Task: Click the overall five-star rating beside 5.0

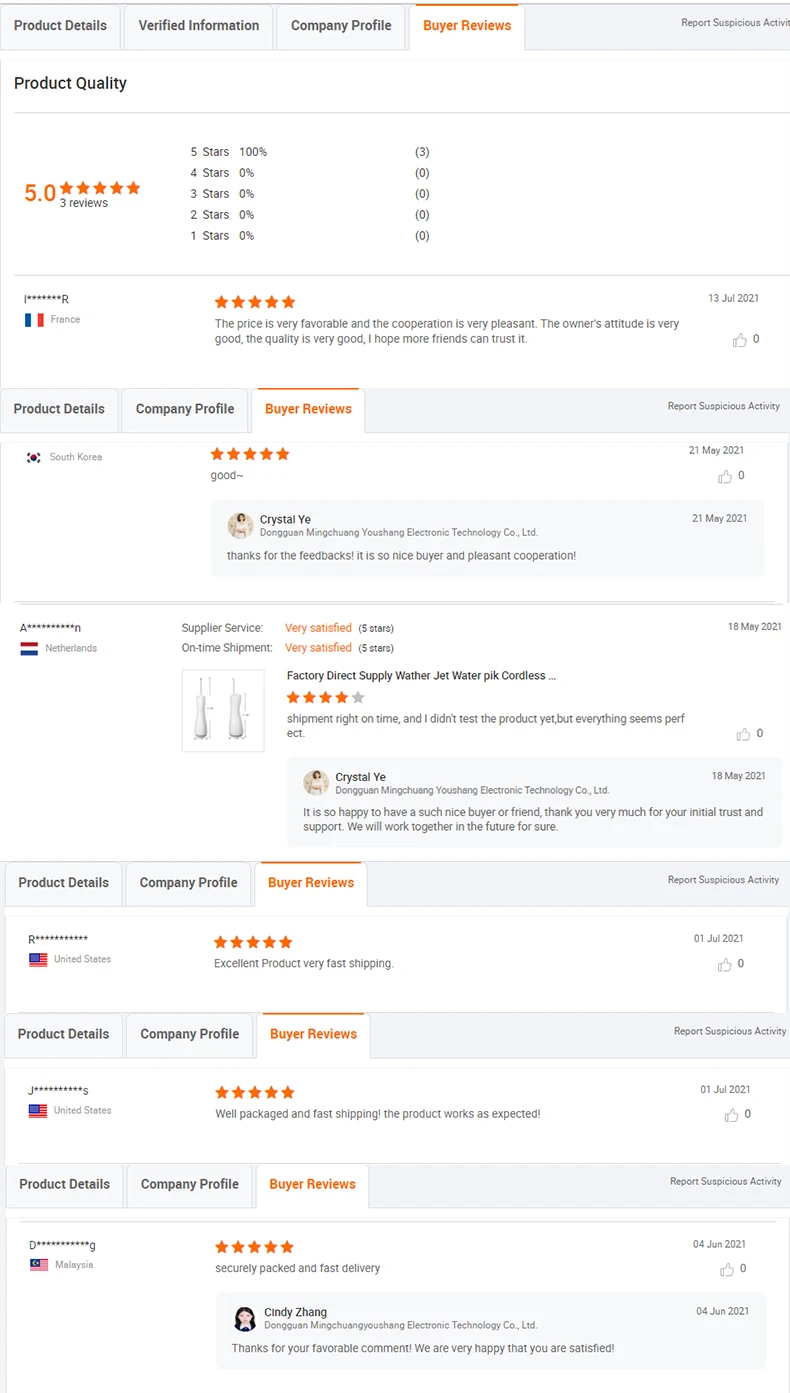Action: (100, 188)
